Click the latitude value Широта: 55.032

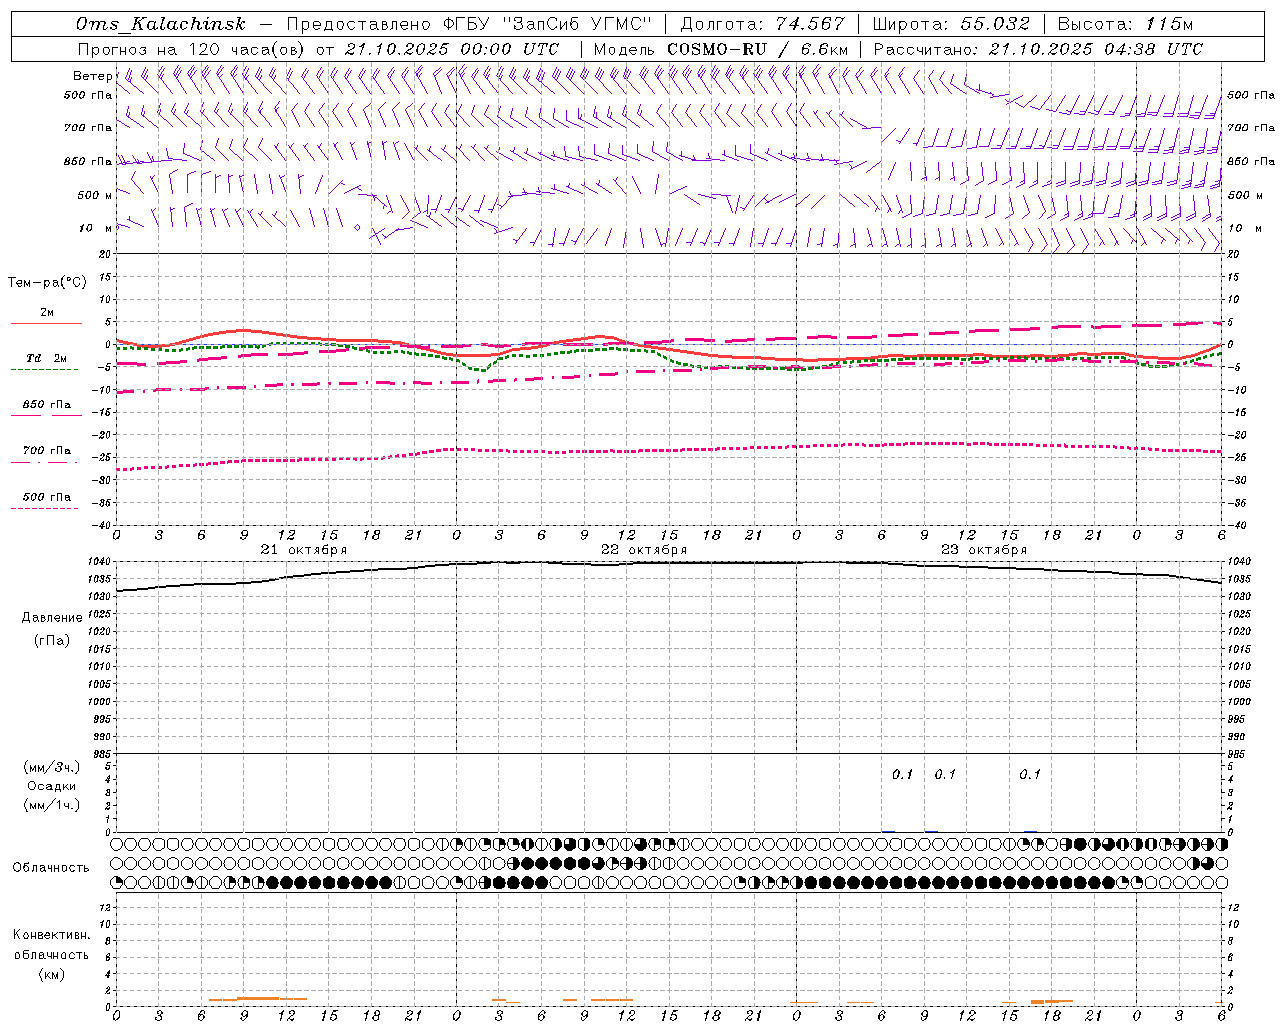pyautogui.click(x=951, y=24)
